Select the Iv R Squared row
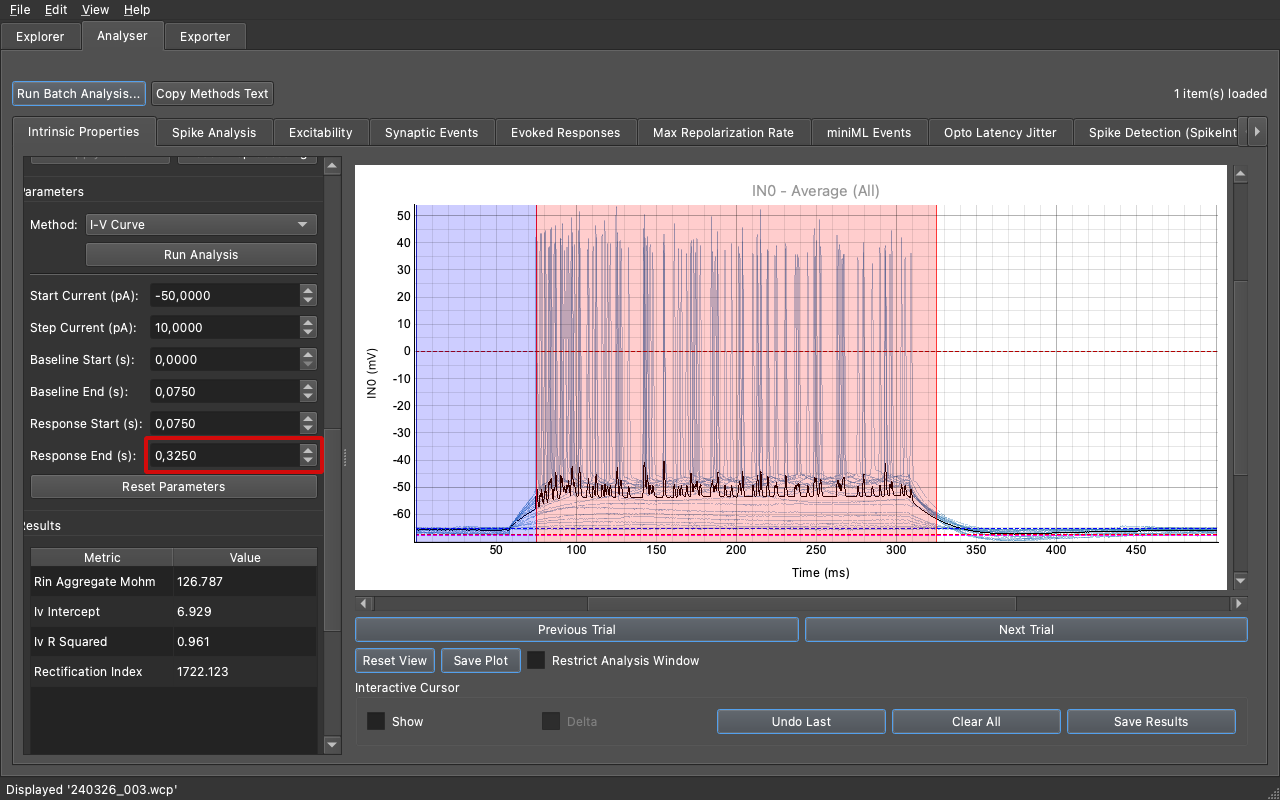 click(174, 642)
